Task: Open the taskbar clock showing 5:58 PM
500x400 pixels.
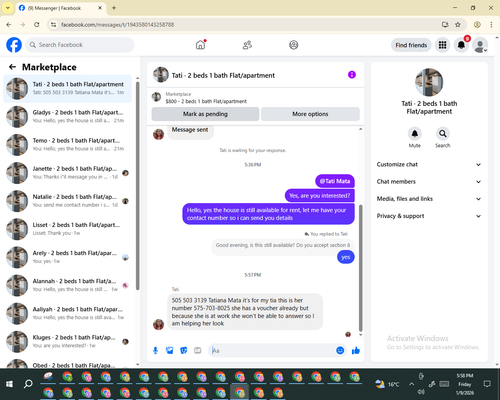Action: [465, 384]
